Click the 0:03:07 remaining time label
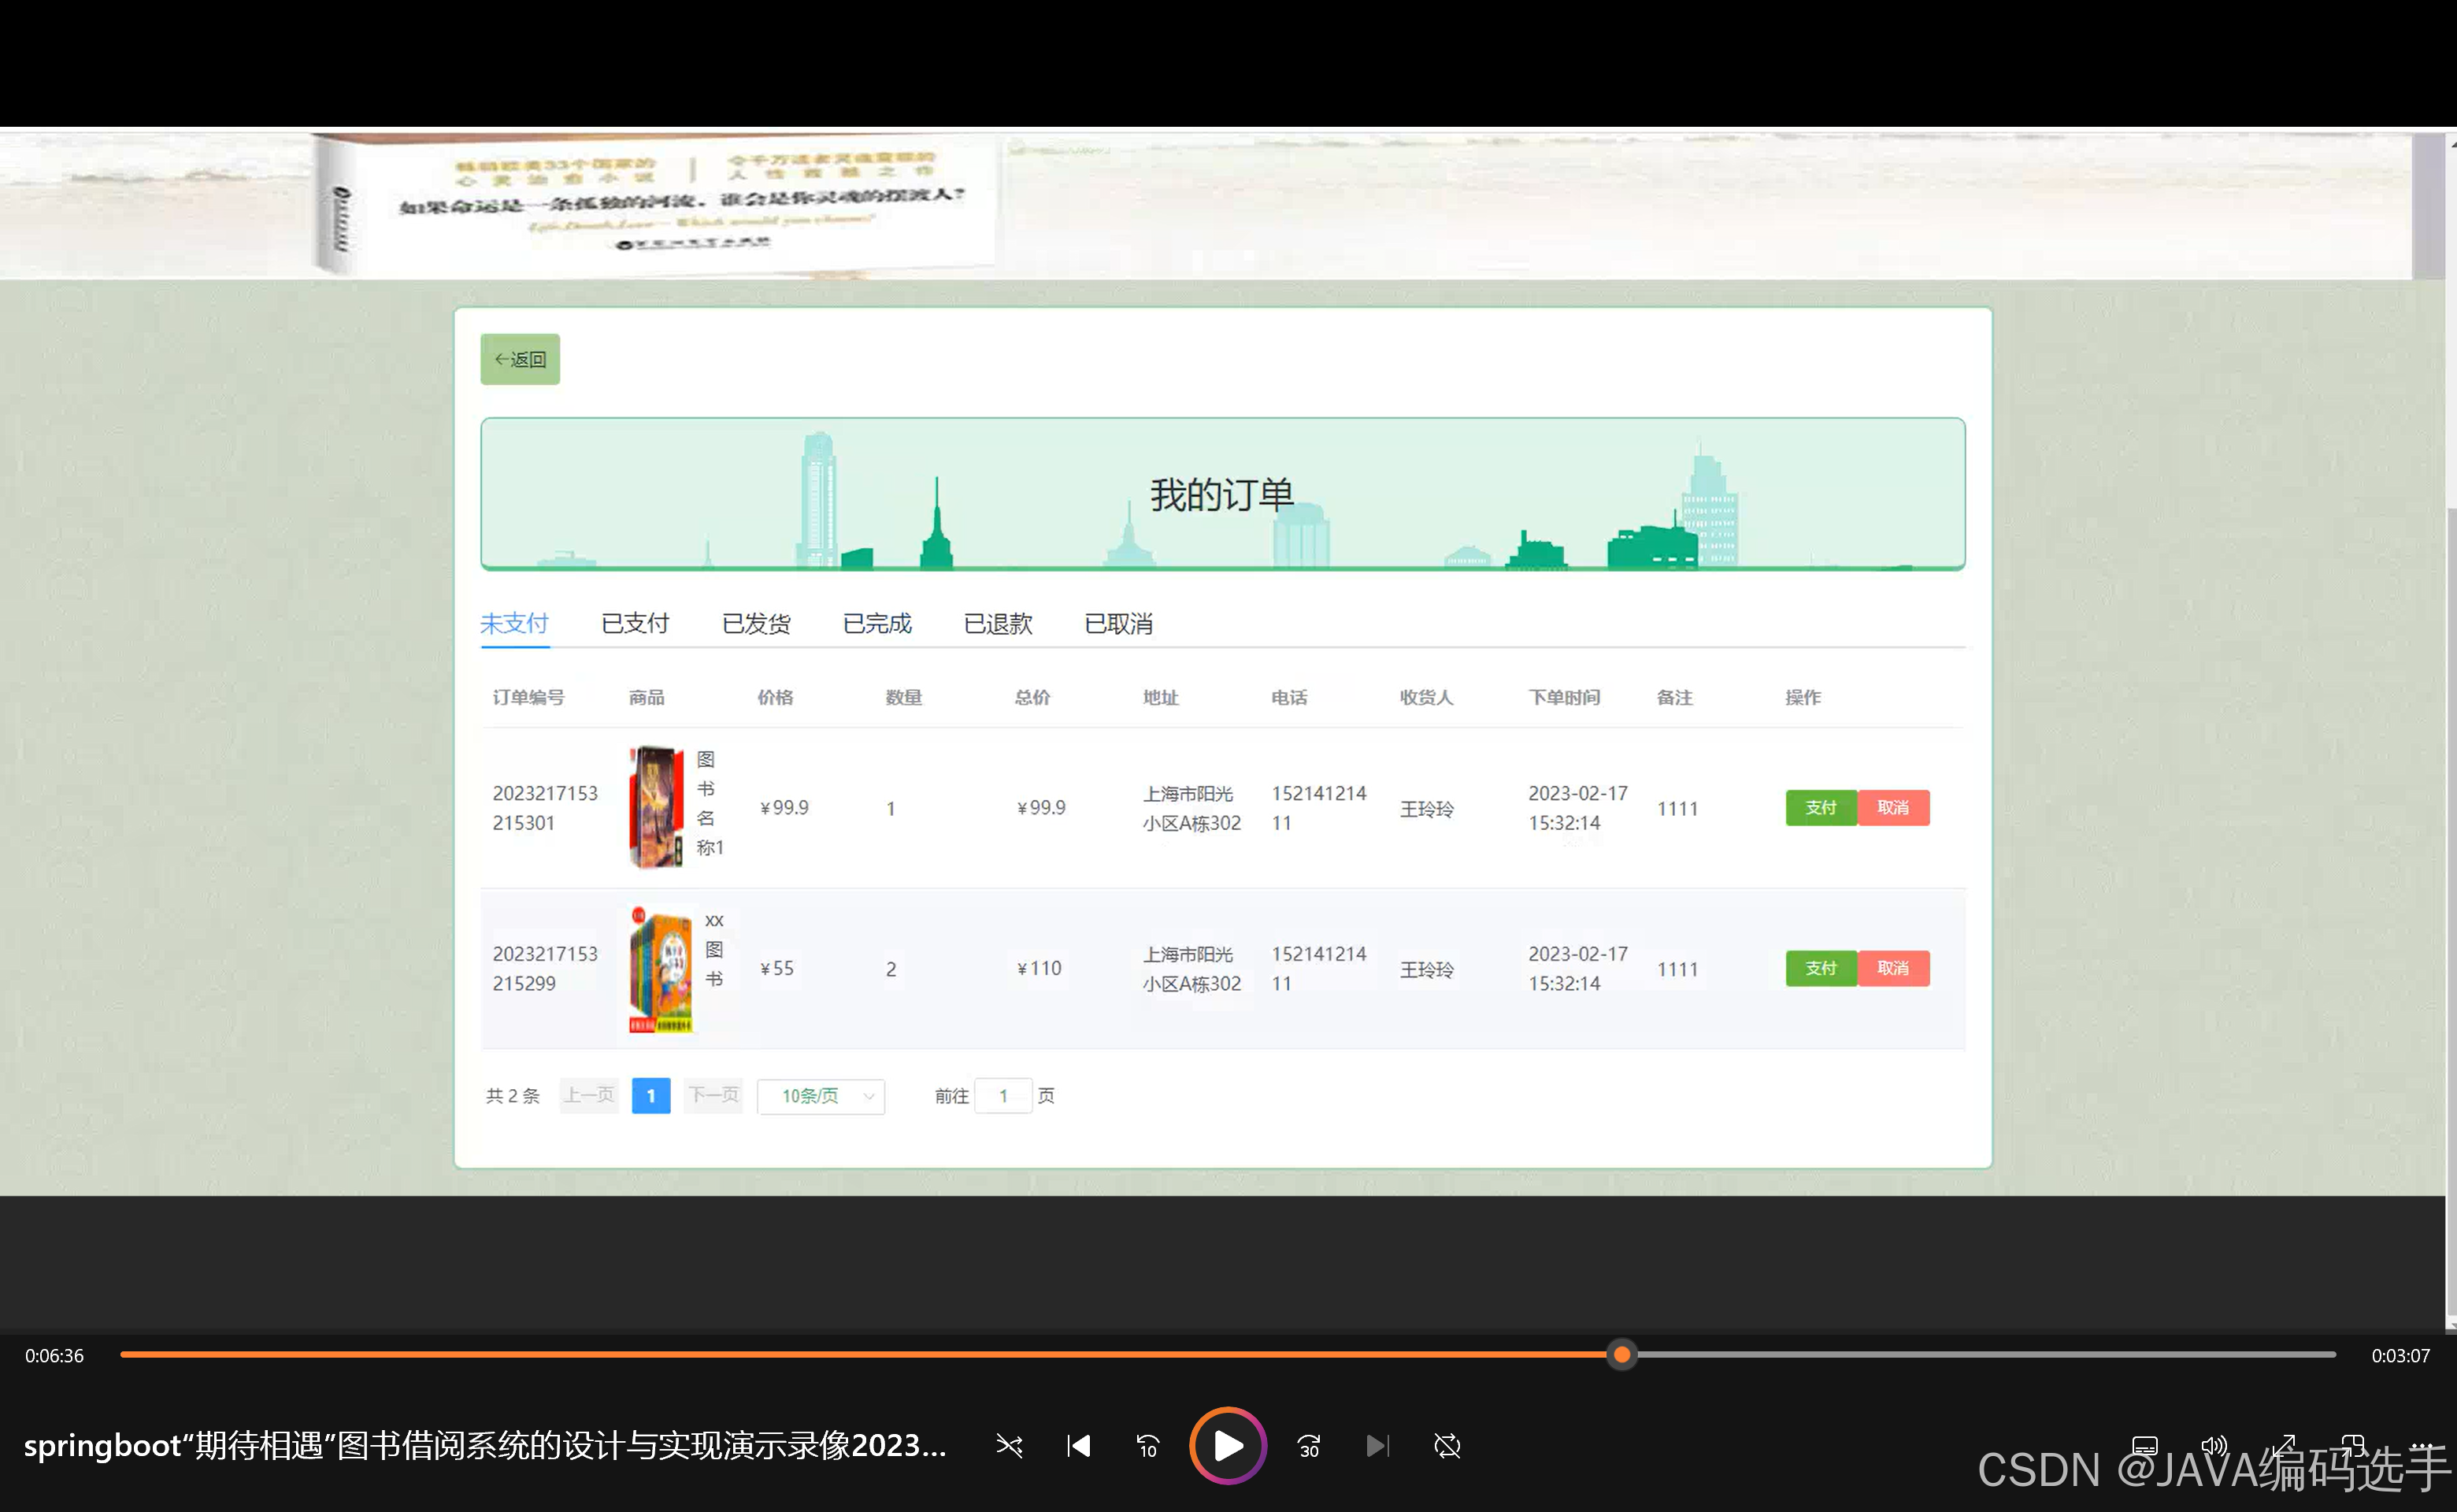Viewport: 2457px width, 1512px height. coord(2400,1356)
